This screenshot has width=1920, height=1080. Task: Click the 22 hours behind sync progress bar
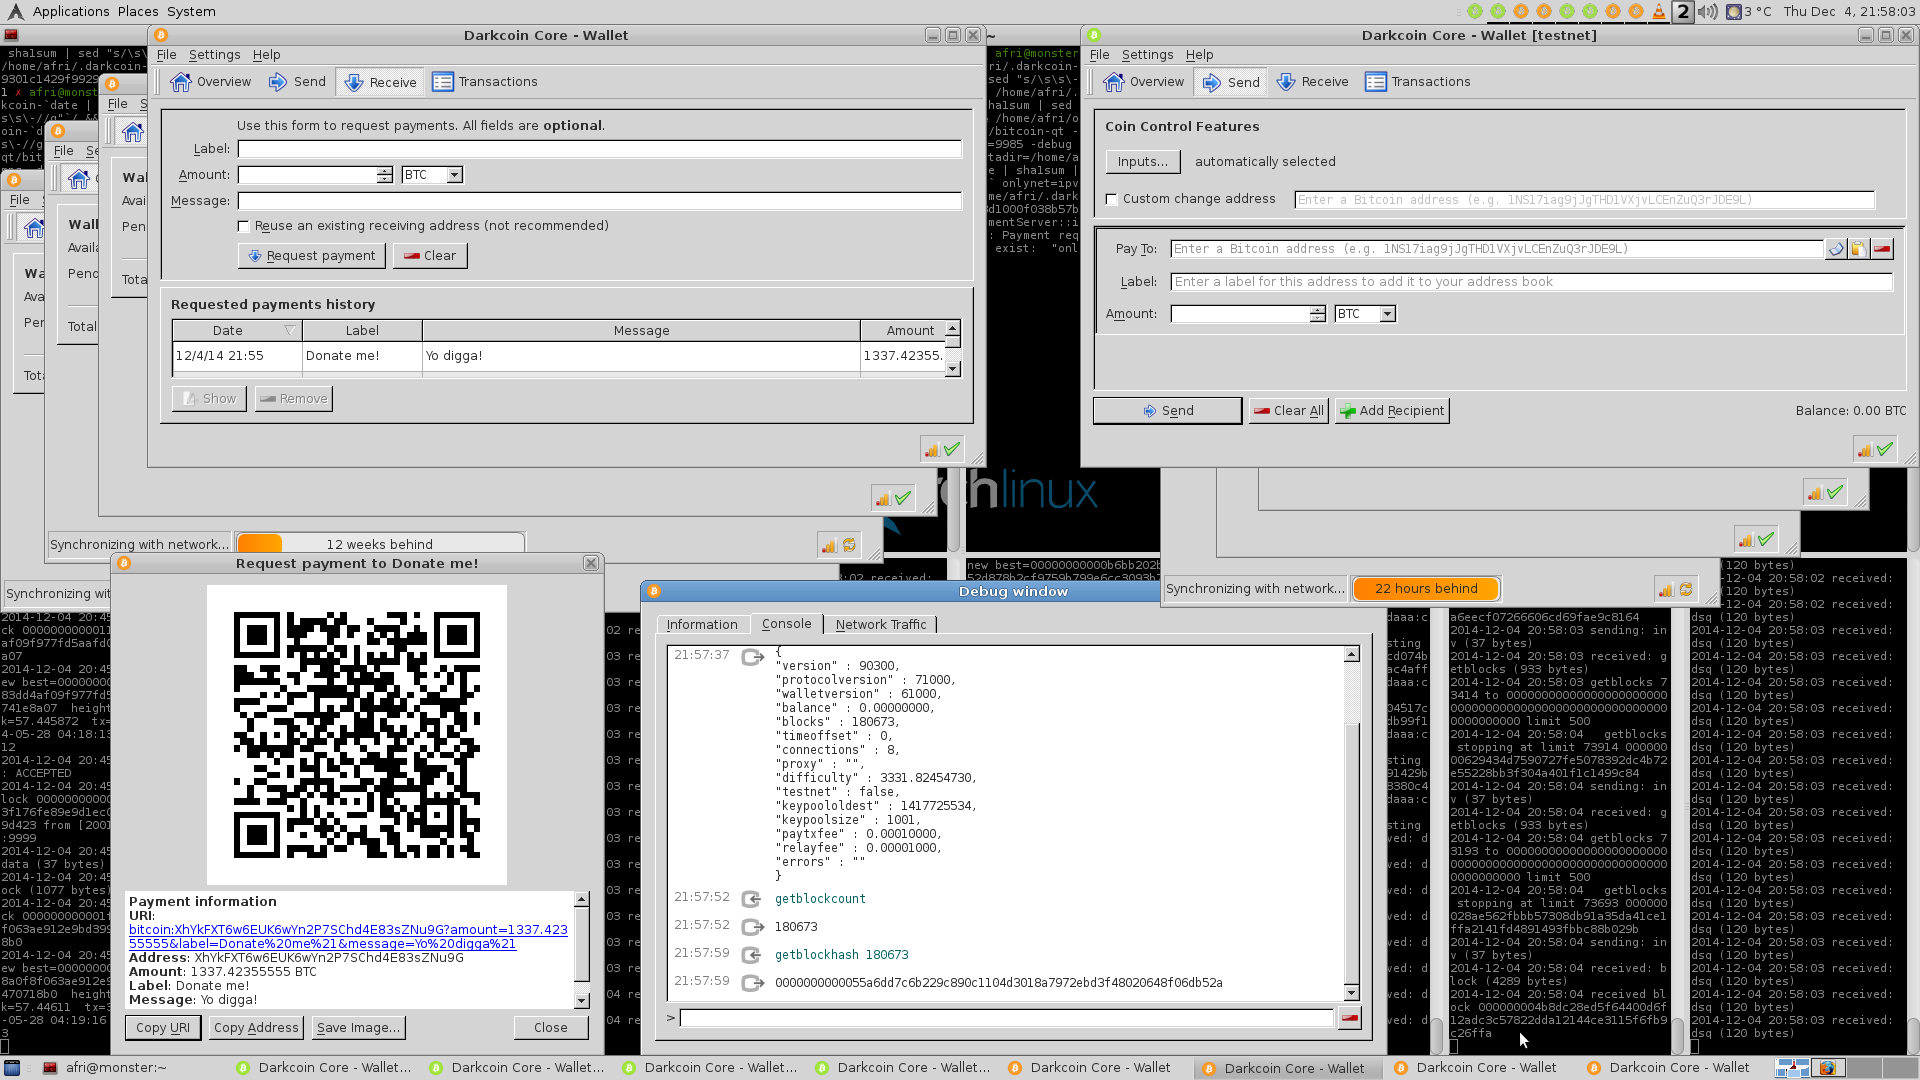[1426, 589]
